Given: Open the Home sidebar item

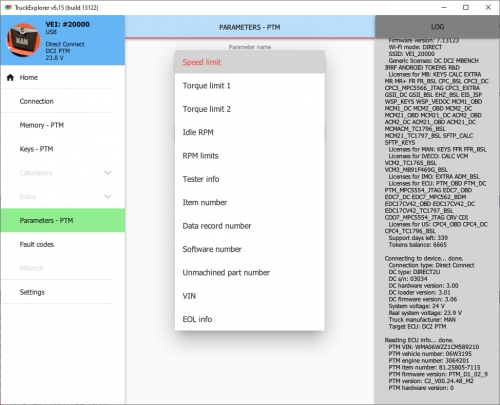Looking at the screenshot, I should [63, 77].
